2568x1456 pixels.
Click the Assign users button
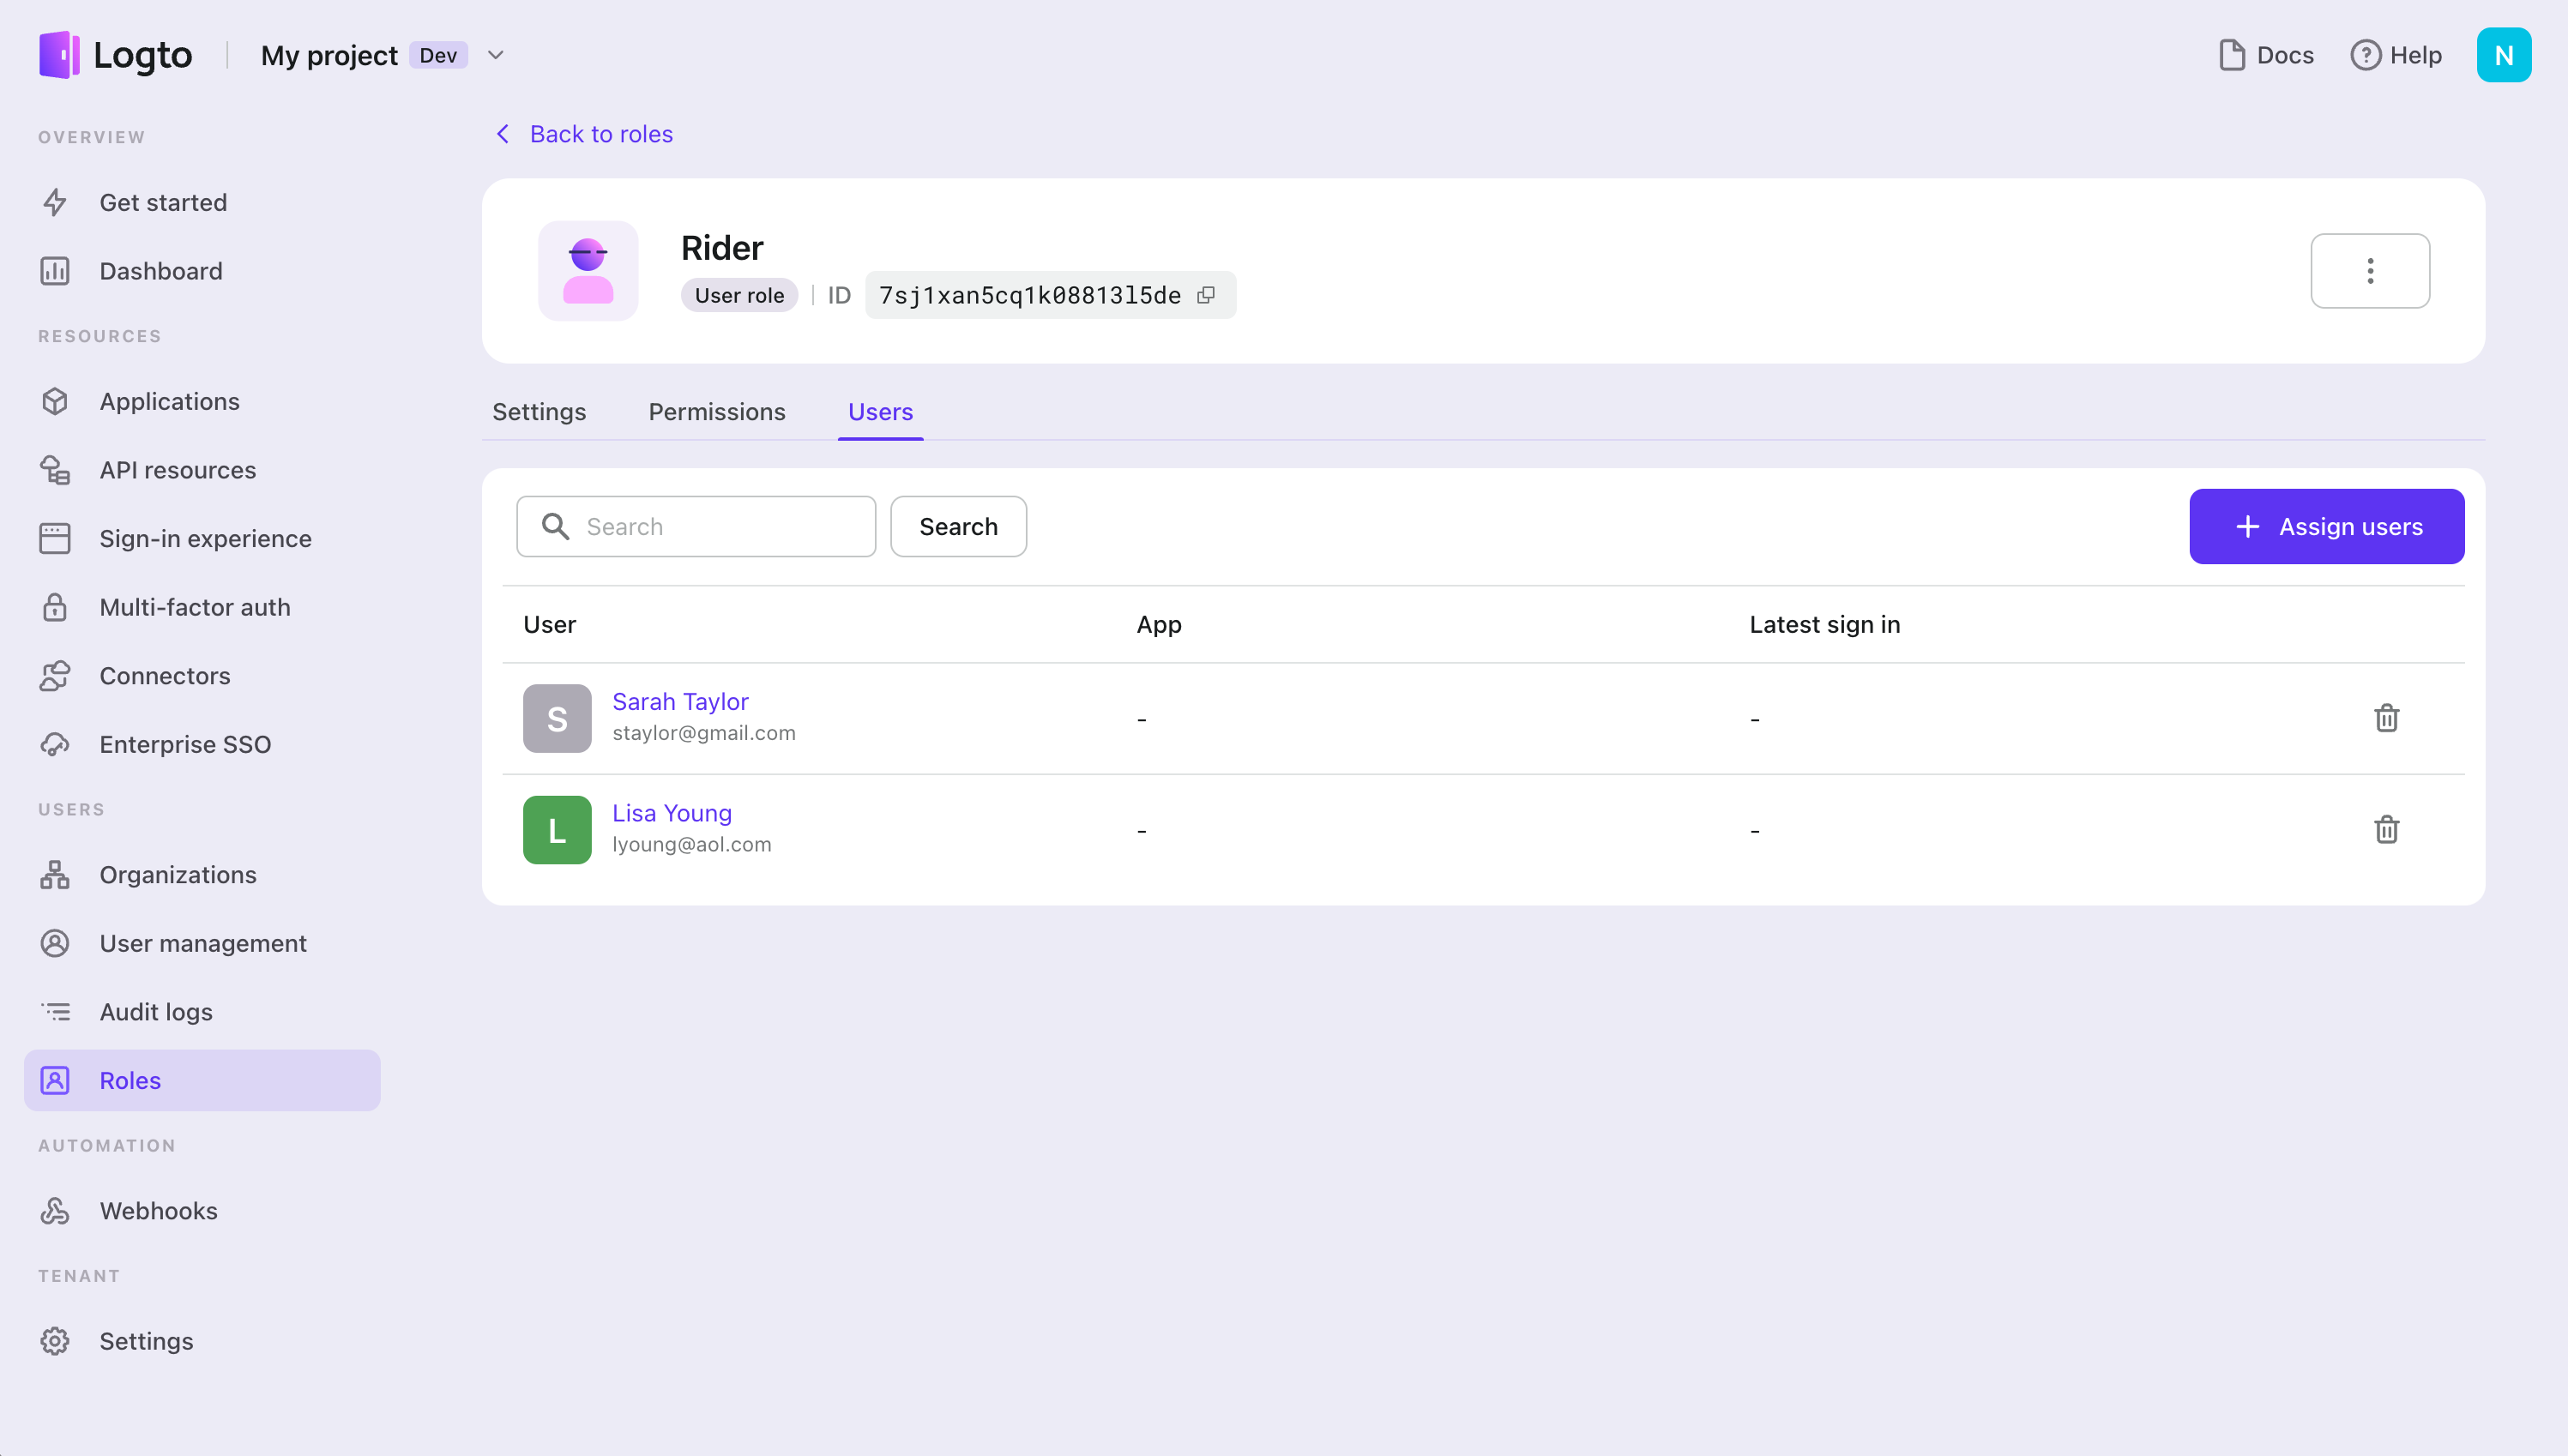[2326, 527]
